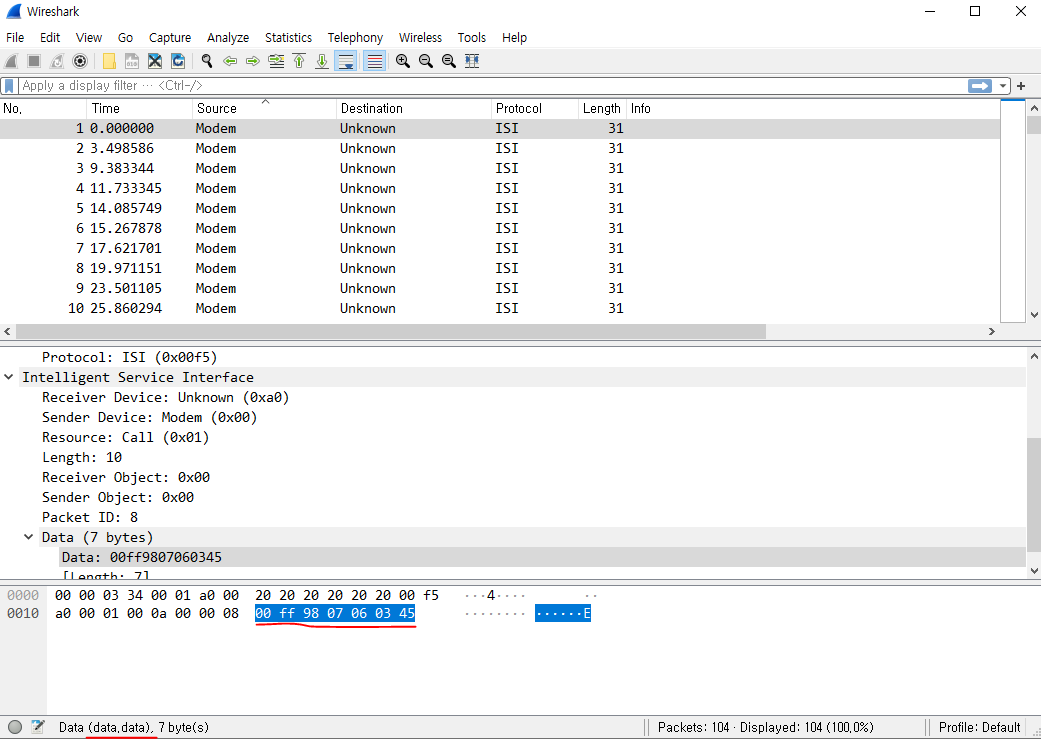1041x739 pixels.
Task: Select the Sender Device: Modem (0x00) field
Action: (149, 418)
